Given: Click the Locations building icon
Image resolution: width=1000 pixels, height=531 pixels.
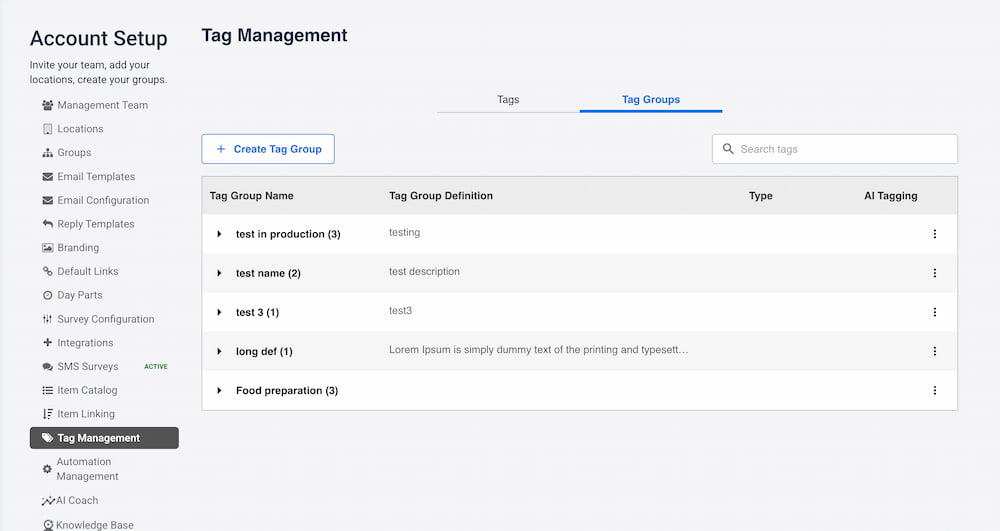Looking at the screenshot, I should pyautogui.click(x=47, y=129).
